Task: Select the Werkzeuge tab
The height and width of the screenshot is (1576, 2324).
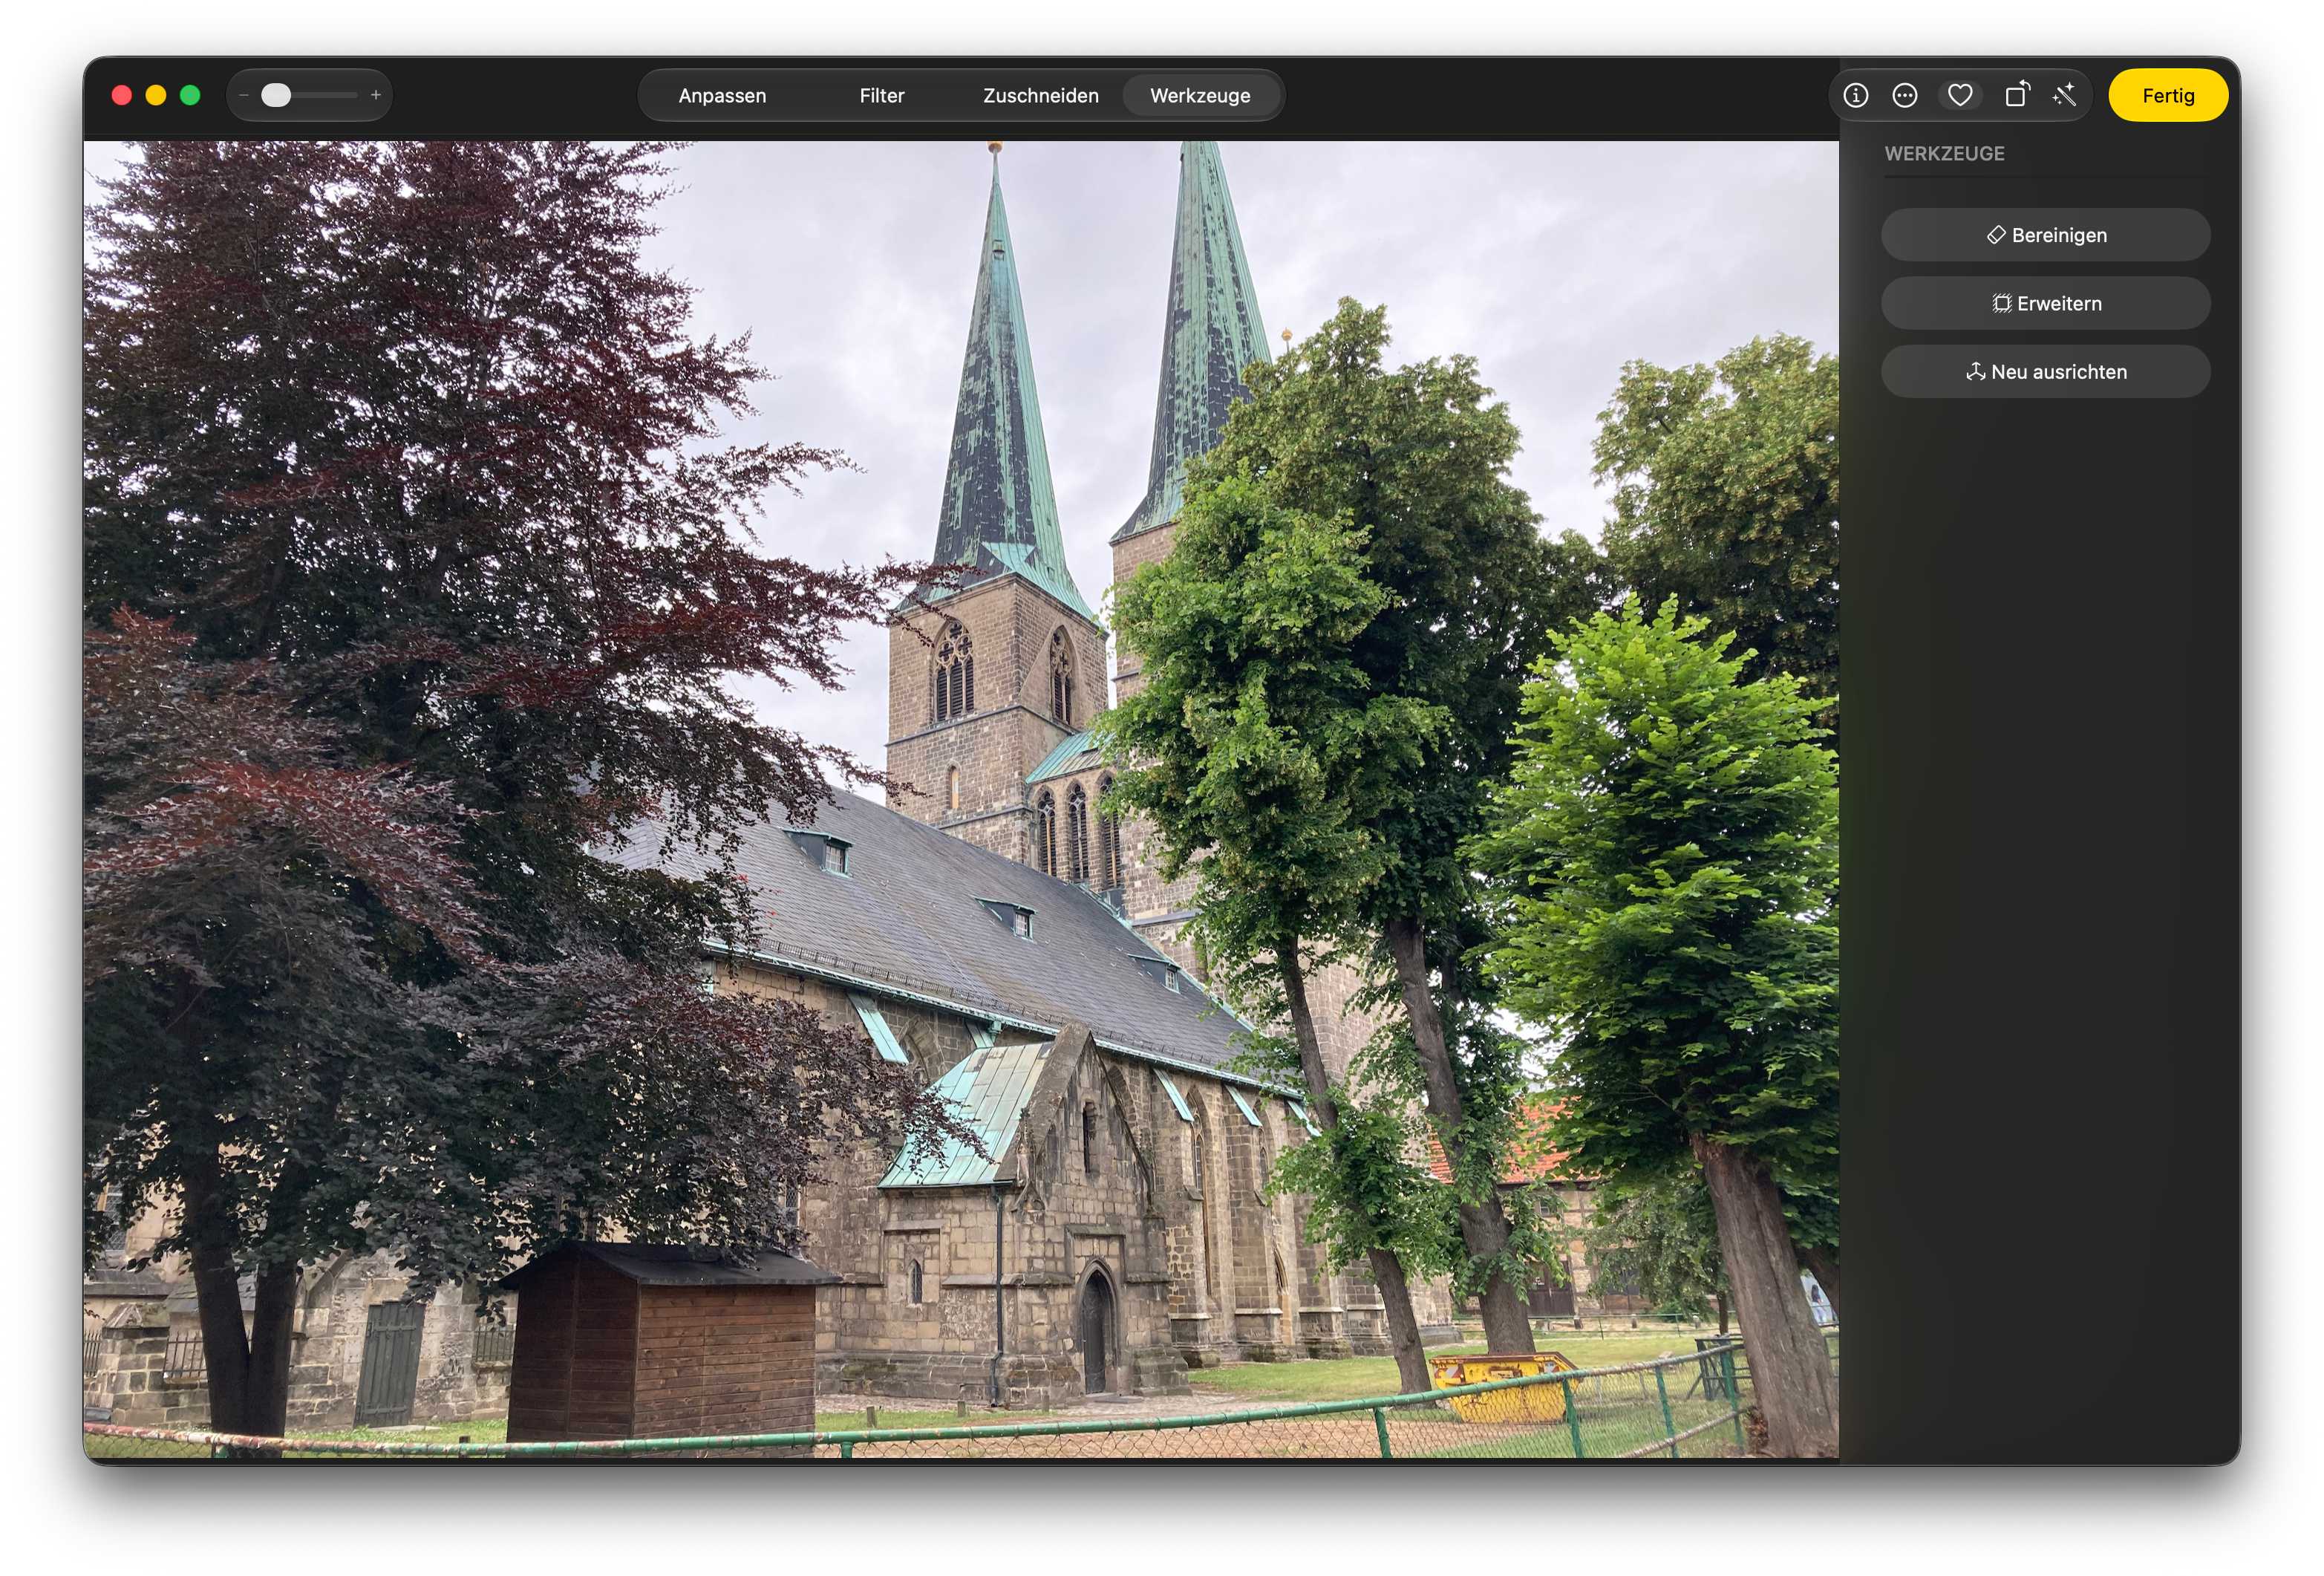Action: [x=1200, y=95]
